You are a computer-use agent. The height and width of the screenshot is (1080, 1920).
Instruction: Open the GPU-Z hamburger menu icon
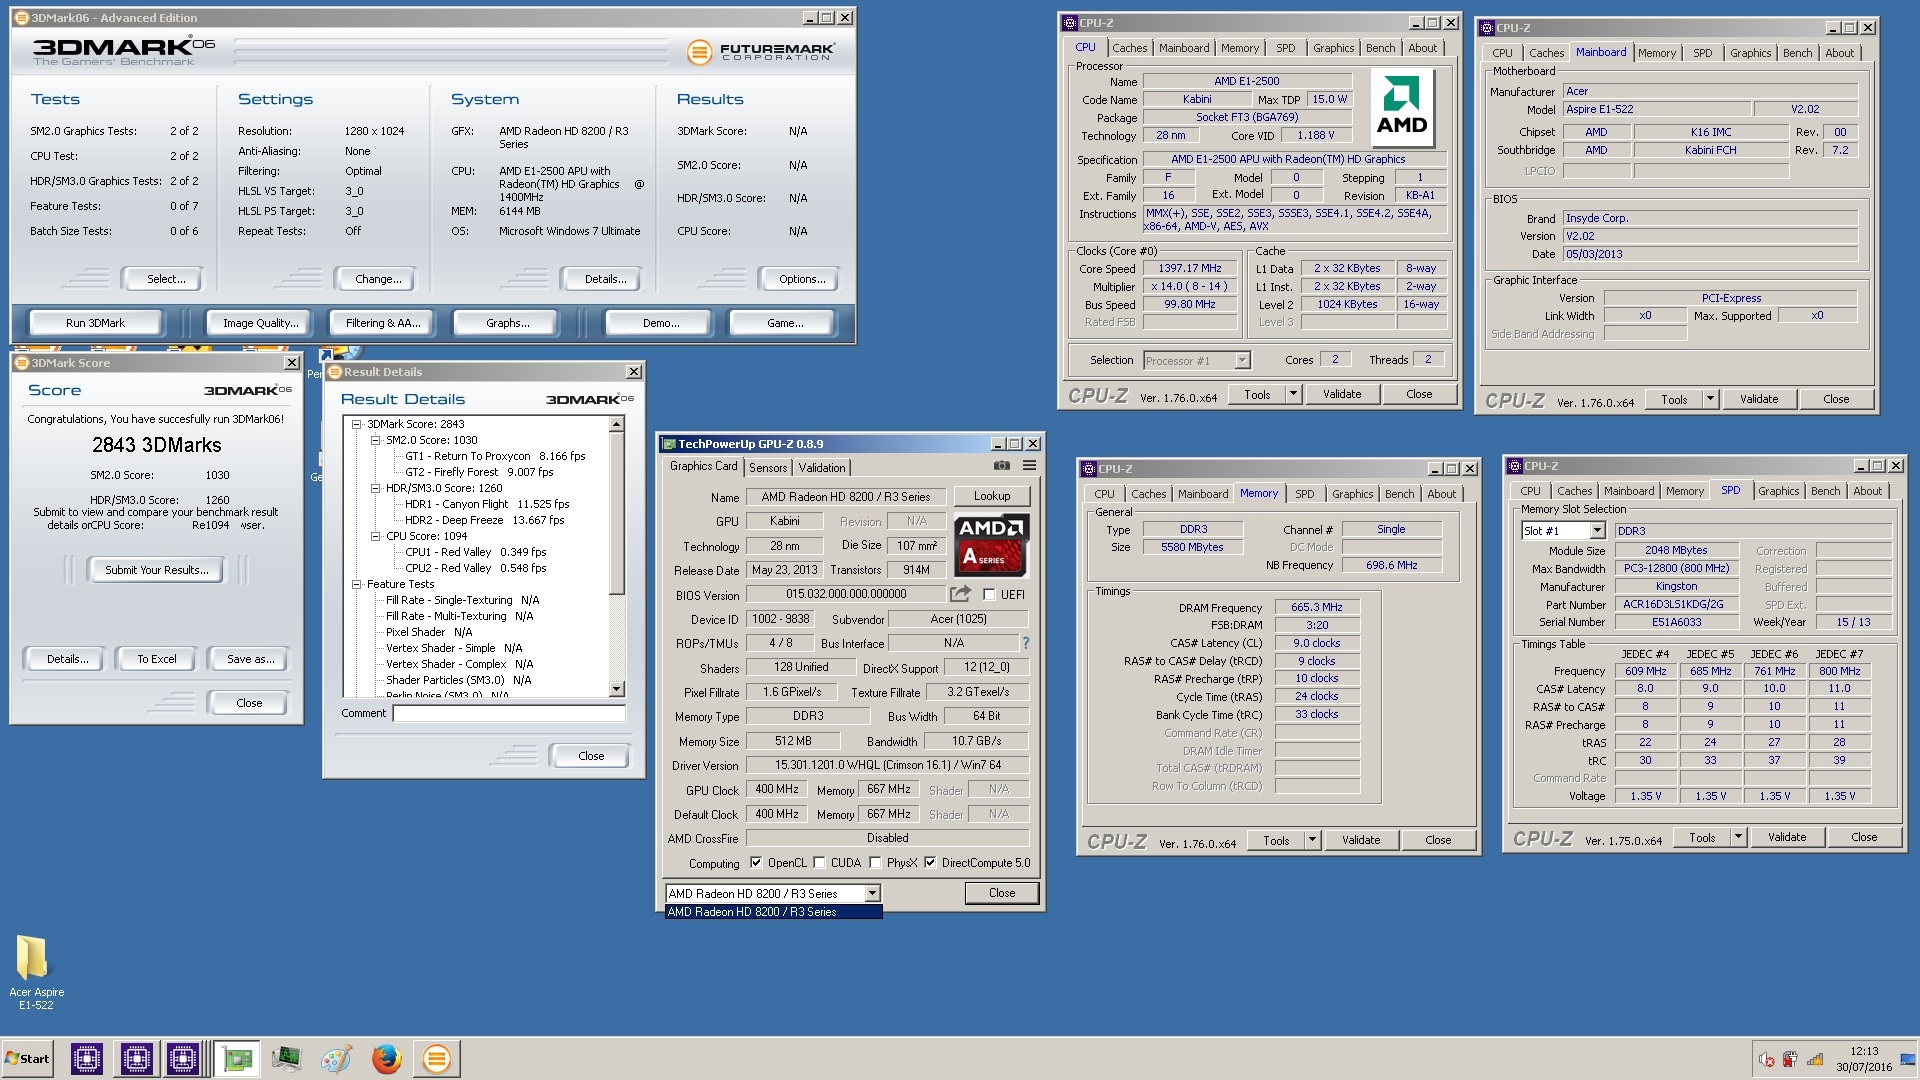pyautogui.click(x=1029, y=466)
